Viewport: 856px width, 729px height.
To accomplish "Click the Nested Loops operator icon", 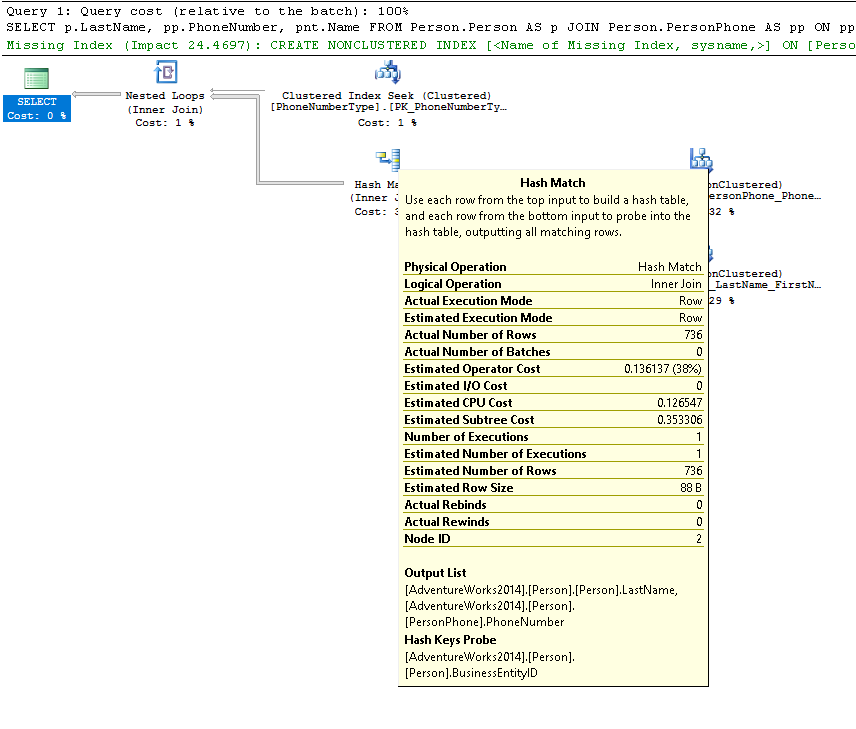I will (165, 73).
